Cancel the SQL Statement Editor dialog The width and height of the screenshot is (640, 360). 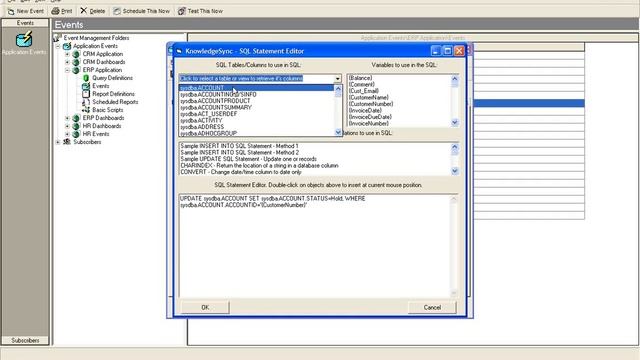tap(432, 307)
